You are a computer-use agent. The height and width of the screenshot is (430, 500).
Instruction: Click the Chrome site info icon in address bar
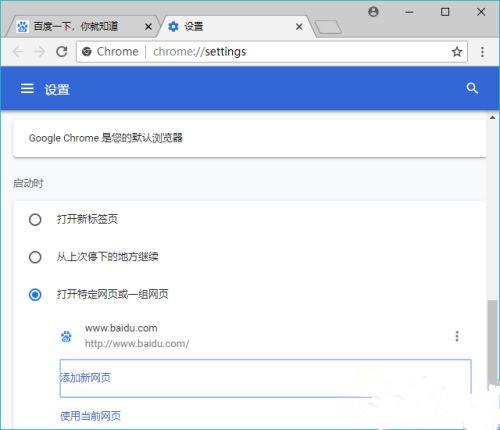[87, 52]
